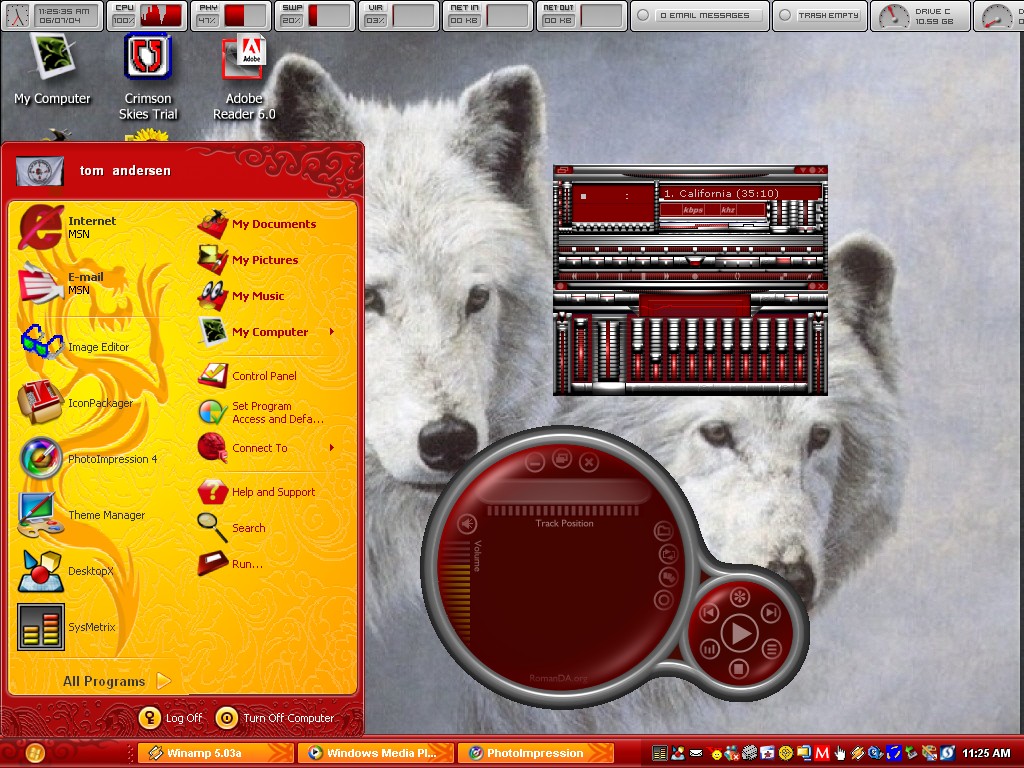Switch to Winamp 5.03a taskbar button
1024x768 pixels.
coord(216,753)
